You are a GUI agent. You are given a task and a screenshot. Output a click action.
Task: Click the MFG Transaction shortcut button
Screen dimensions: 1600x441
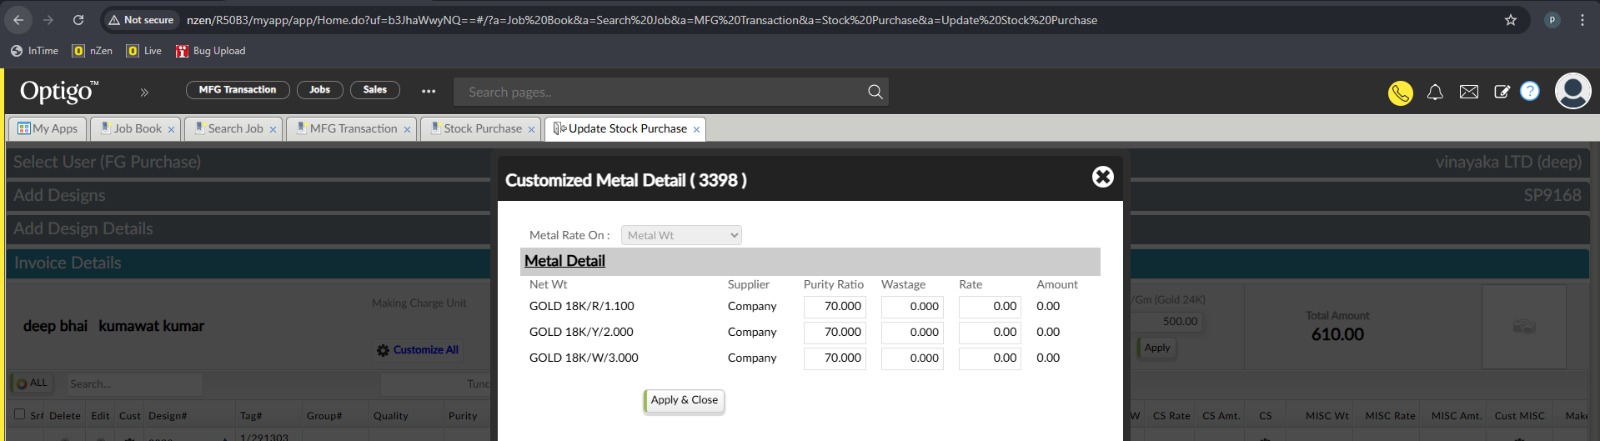[237, 90]
